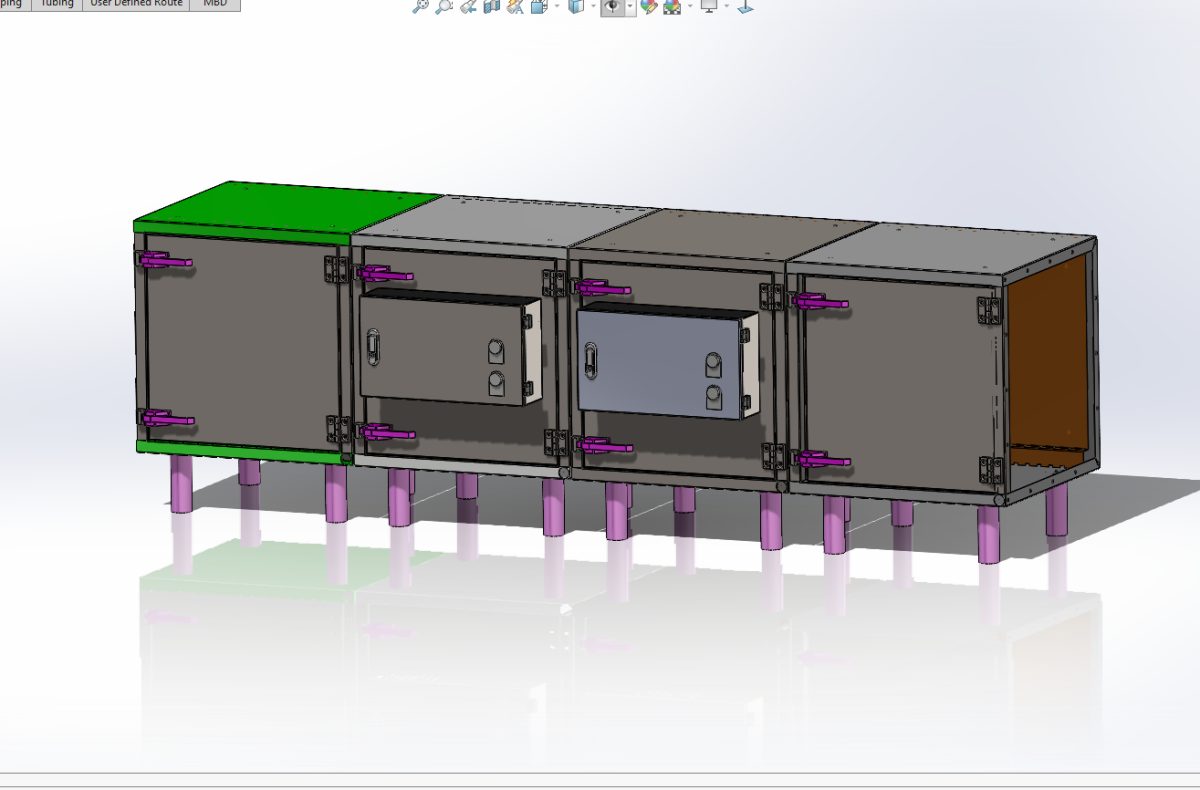
Task: Expand the View Settings dropdown arrow
Action: coord(727,5)
